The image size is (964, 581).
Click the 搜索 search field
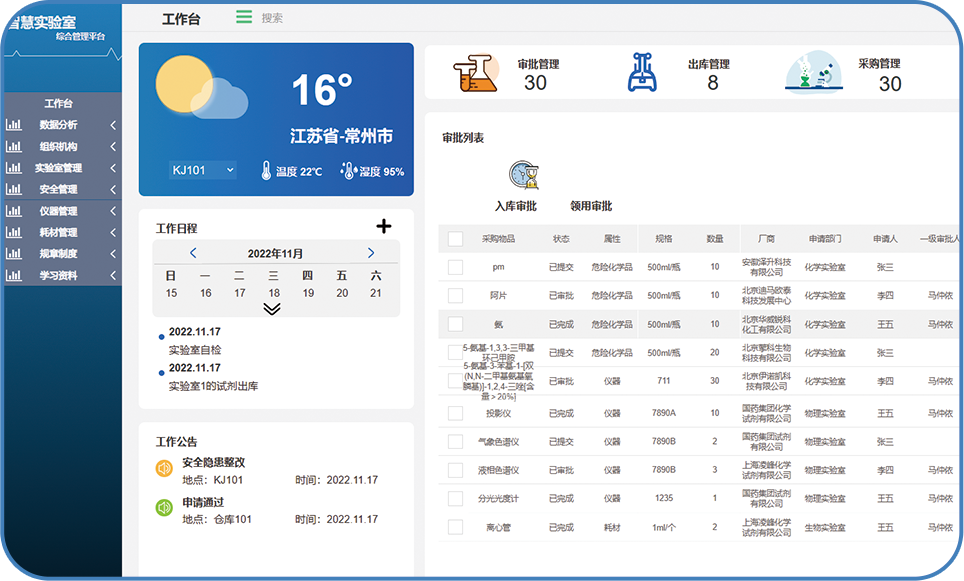(272, 18)
